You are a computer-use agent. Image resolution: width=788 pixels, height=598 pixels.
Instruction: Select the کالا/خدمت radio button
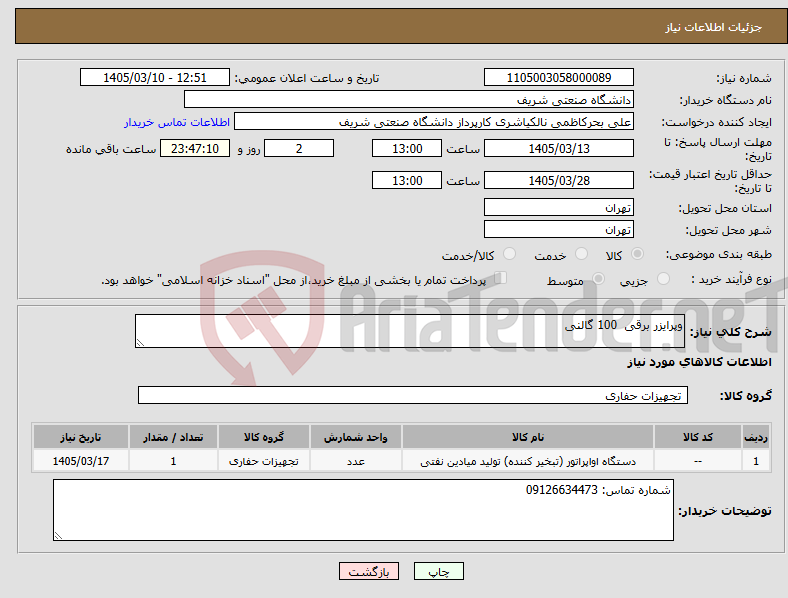(x=510, y=254)
